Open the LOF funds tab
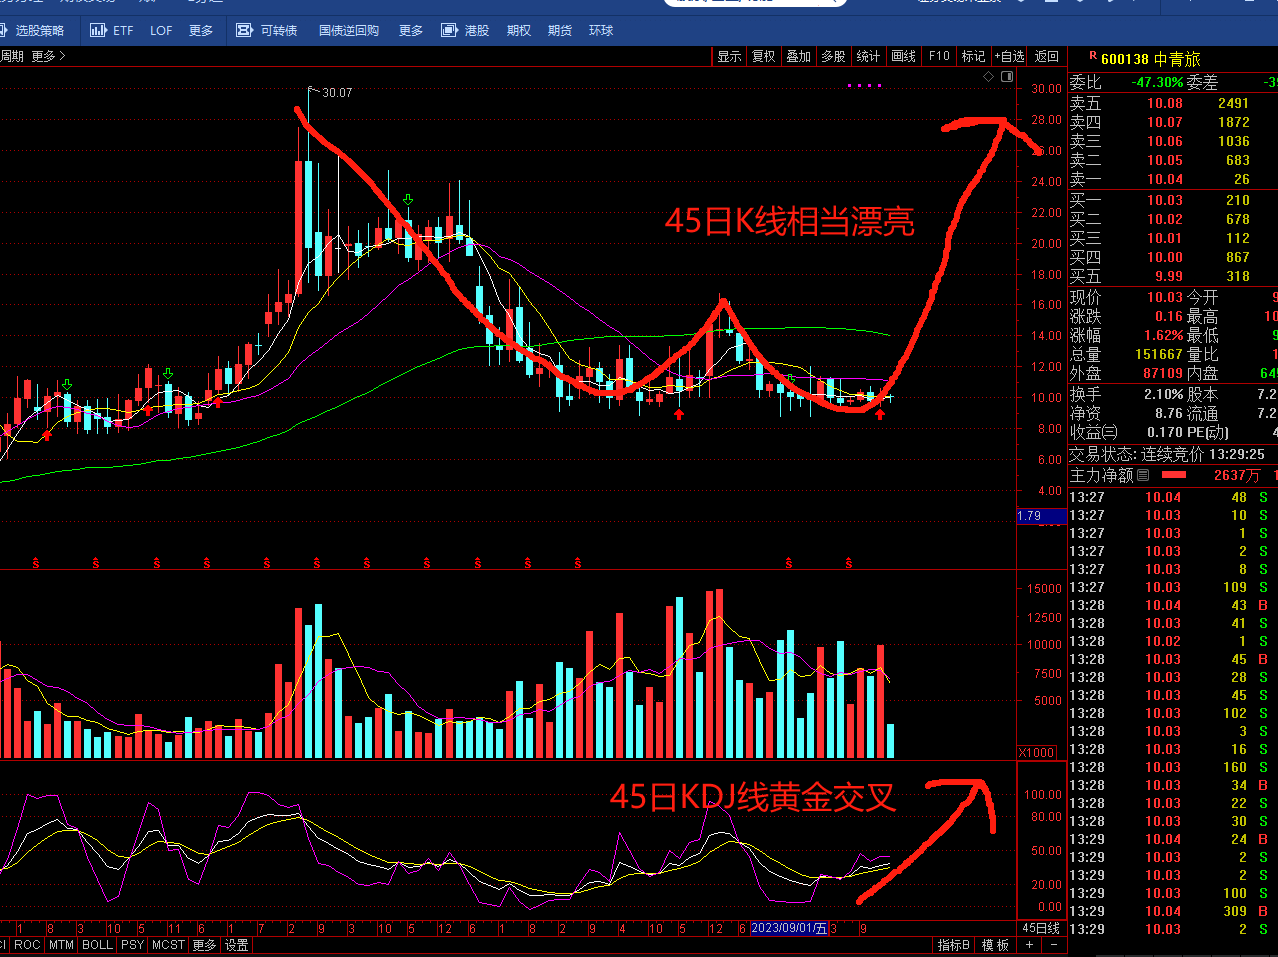Viewport: 1278px width, 957px height. 161,31
